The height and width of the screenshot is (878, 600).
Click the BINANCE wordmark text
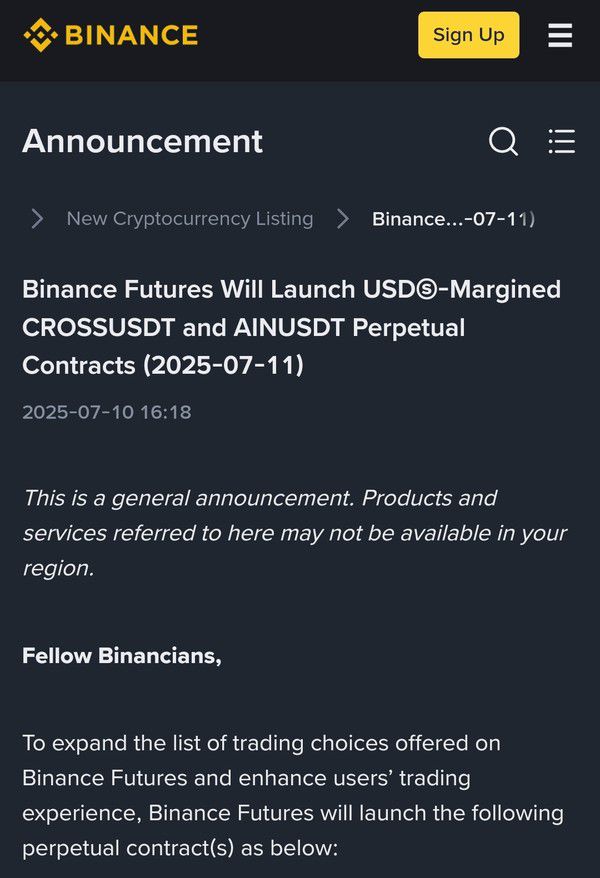(131, 35)
